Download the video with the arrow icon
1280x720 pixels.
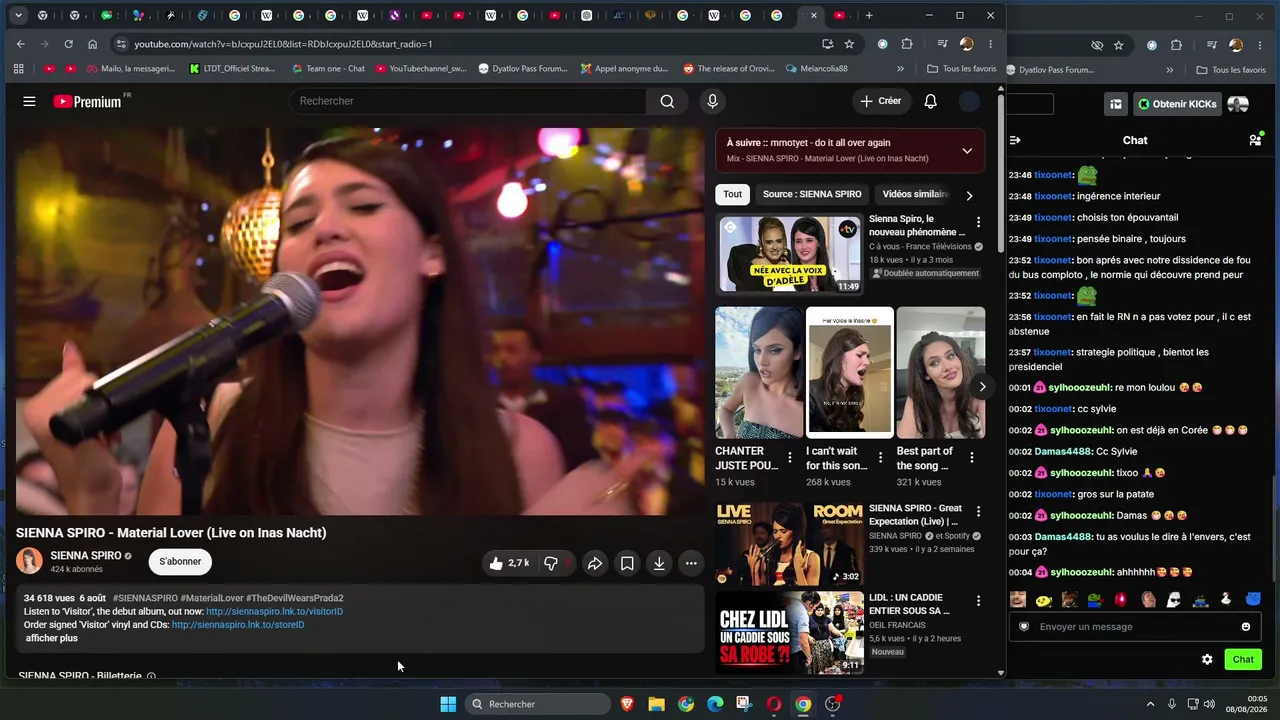point(659,564)
